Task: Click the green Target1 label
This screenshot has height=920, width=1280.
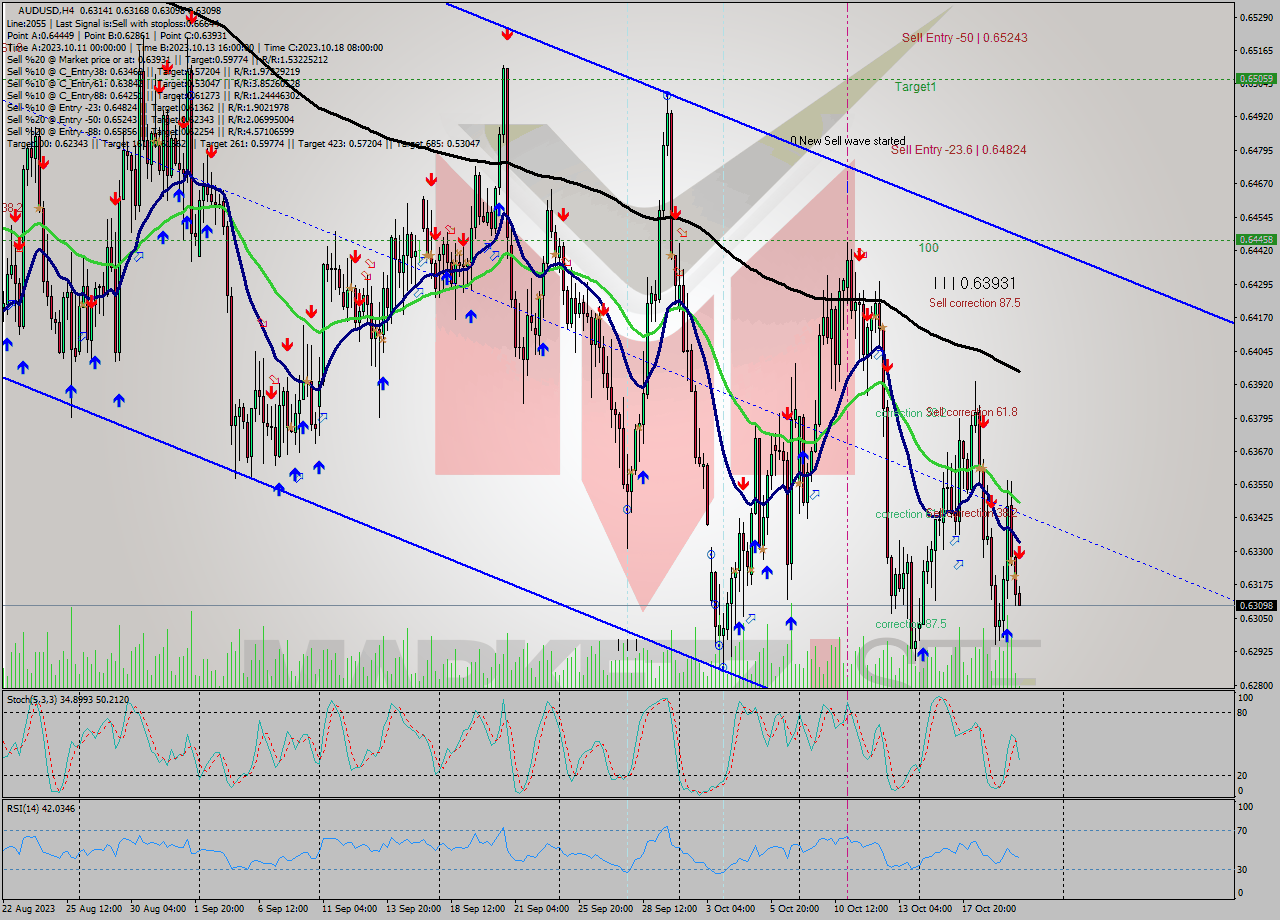Action: pyautogui.click(x=915, y=87)
